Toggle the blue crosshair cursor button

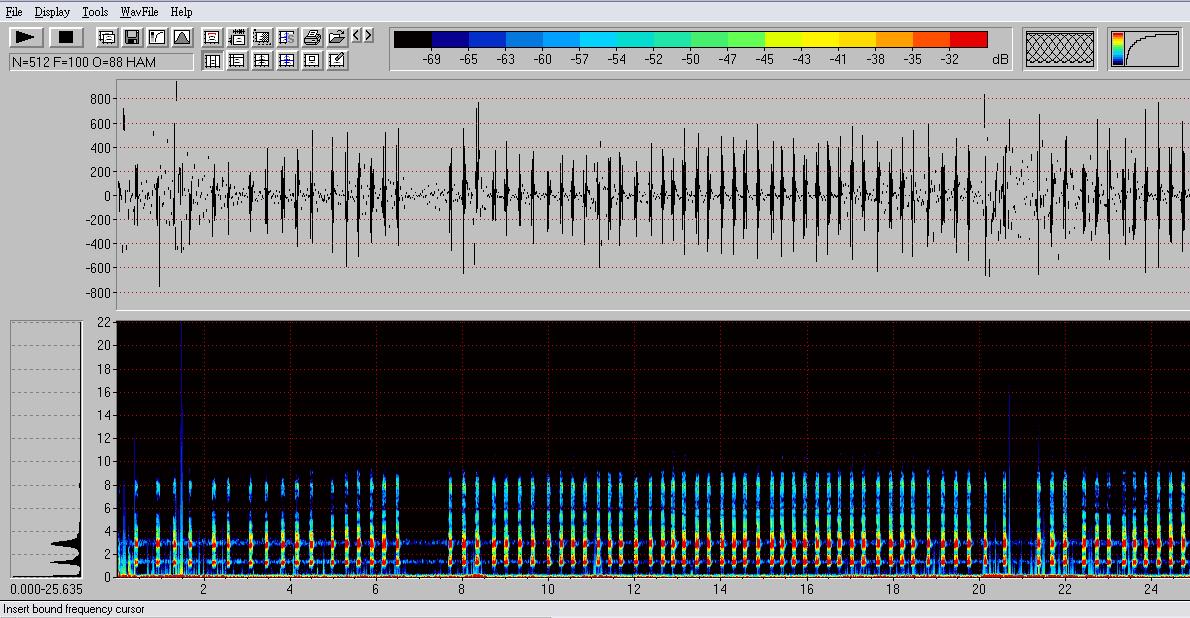click(x=287, y=61)
